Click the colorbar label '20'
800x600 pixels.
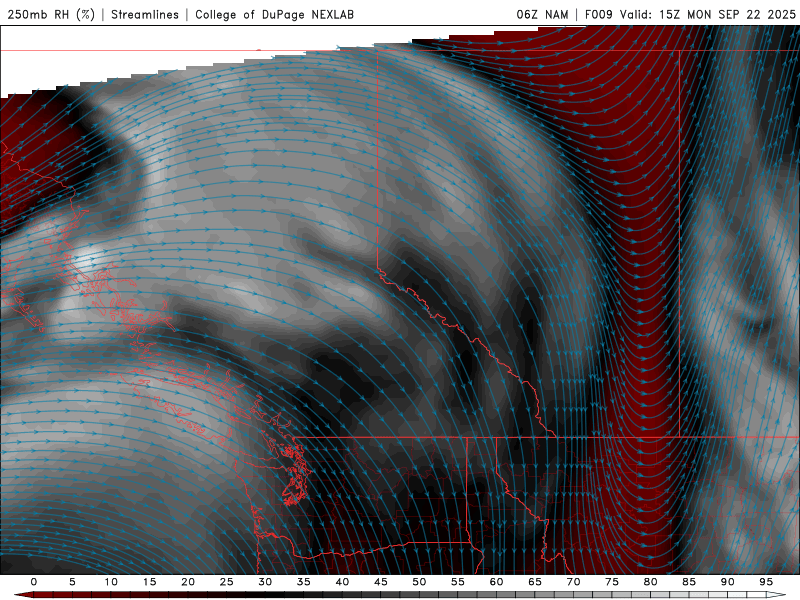(188, 582)
